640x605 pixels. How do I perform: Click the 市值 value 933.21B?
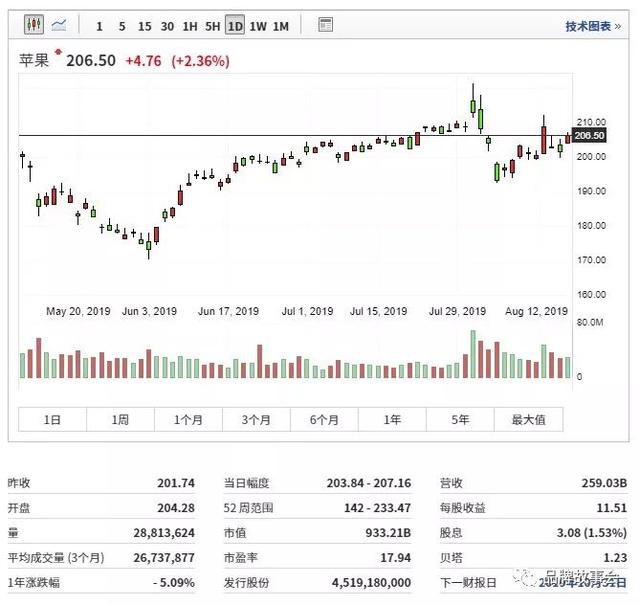click(388, 533)
